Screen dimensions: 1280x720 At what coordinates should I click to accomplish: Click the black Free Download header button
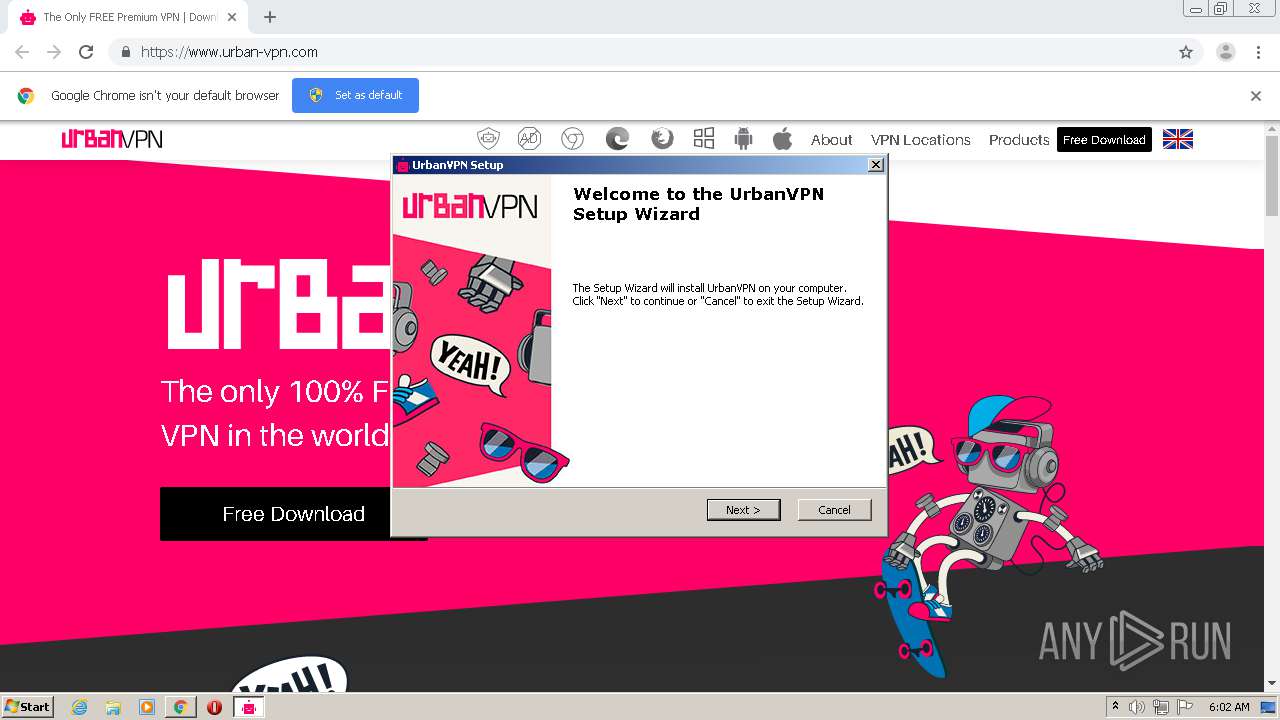pyautogui.click(x=1104, y=140)
